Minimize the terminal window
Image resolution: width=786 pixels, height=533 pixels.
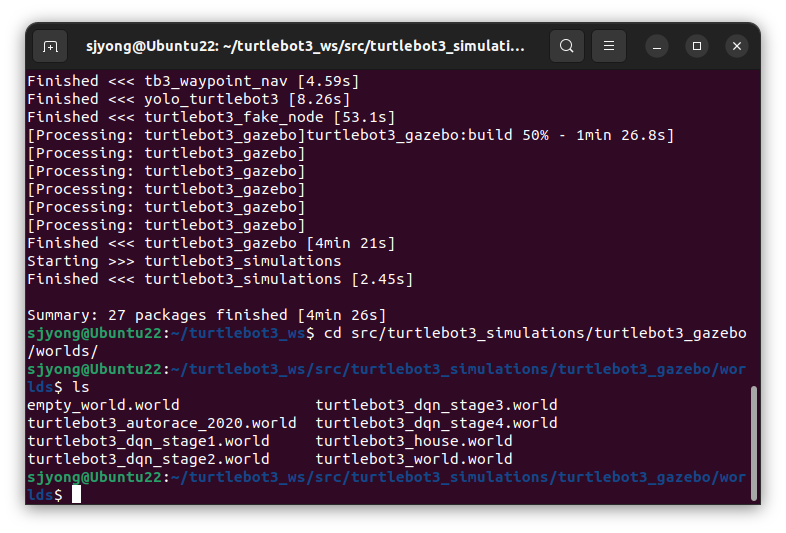pyautogui.click(x=657, y=46)
